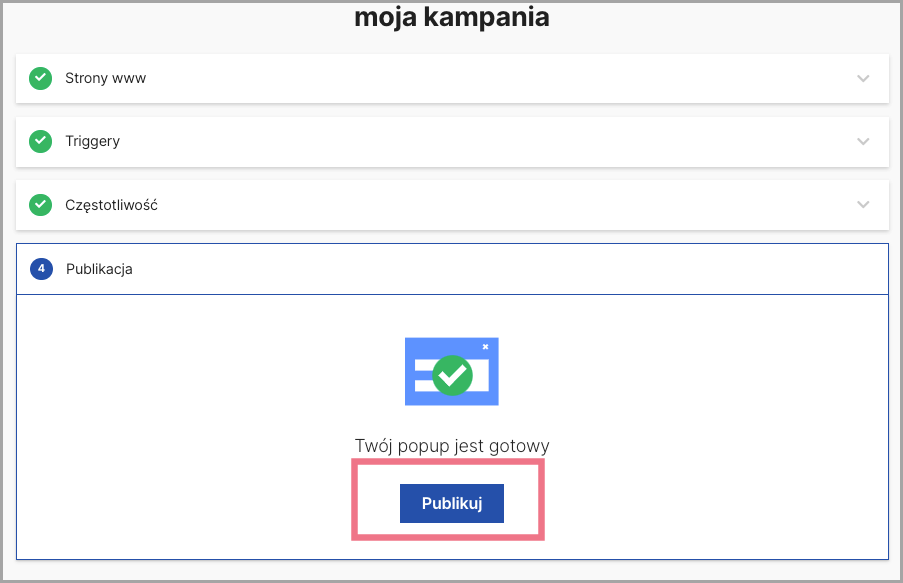Screen dimensions: 903x583
Task: Click the blue step 4 badge
Action: point(41,268)
